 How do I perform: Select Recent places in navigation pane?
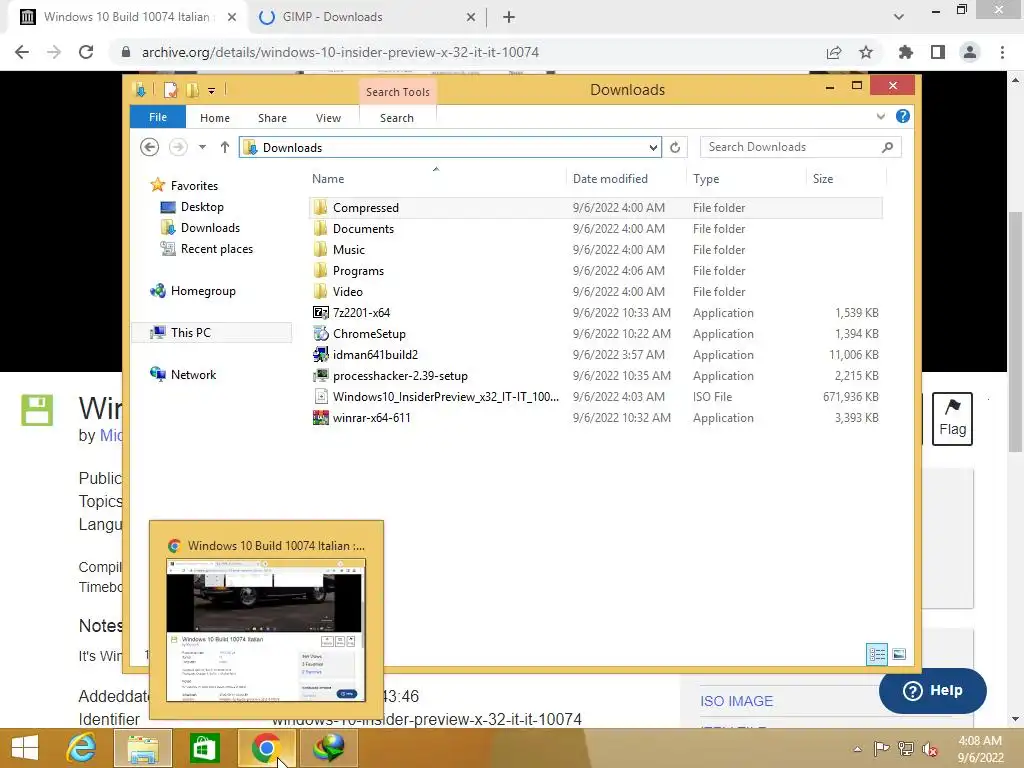pos(216,249)
